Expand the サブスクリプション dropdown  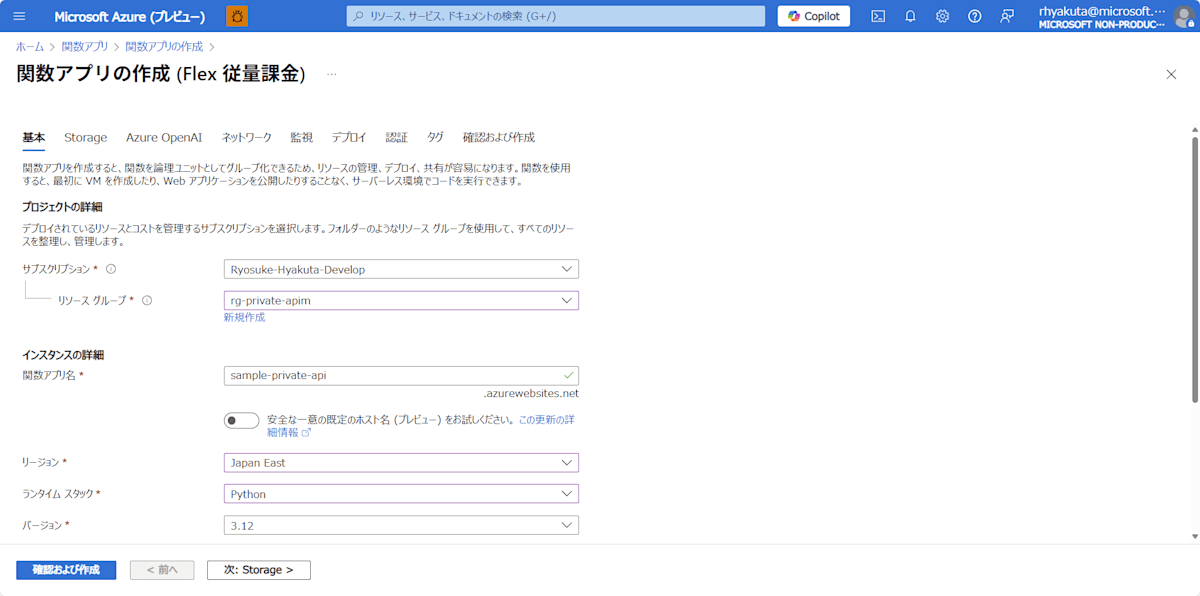tap(401, 269)
